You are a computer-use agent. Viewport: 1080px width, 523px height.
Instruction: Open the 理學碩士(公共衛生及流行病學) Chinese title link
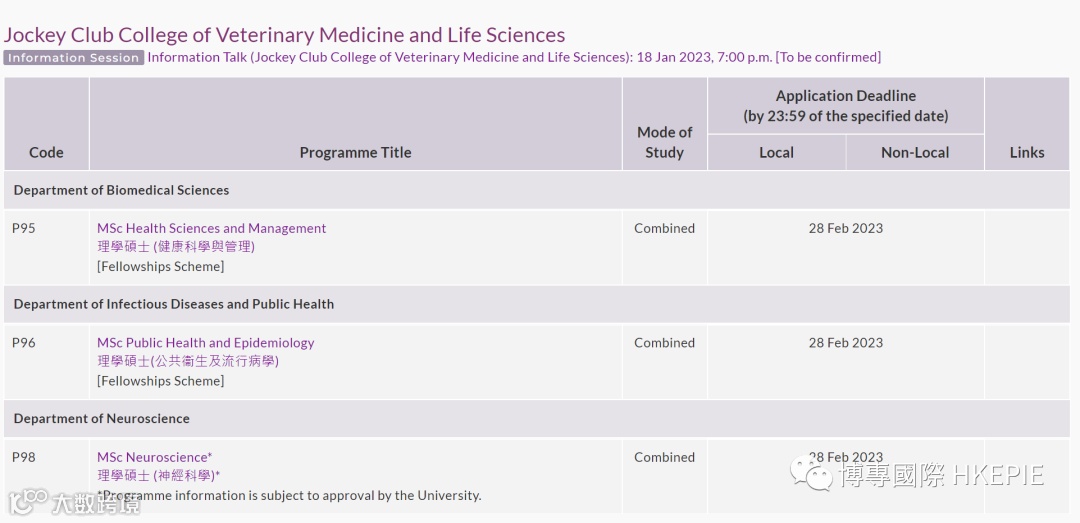(x=187, y=361)
